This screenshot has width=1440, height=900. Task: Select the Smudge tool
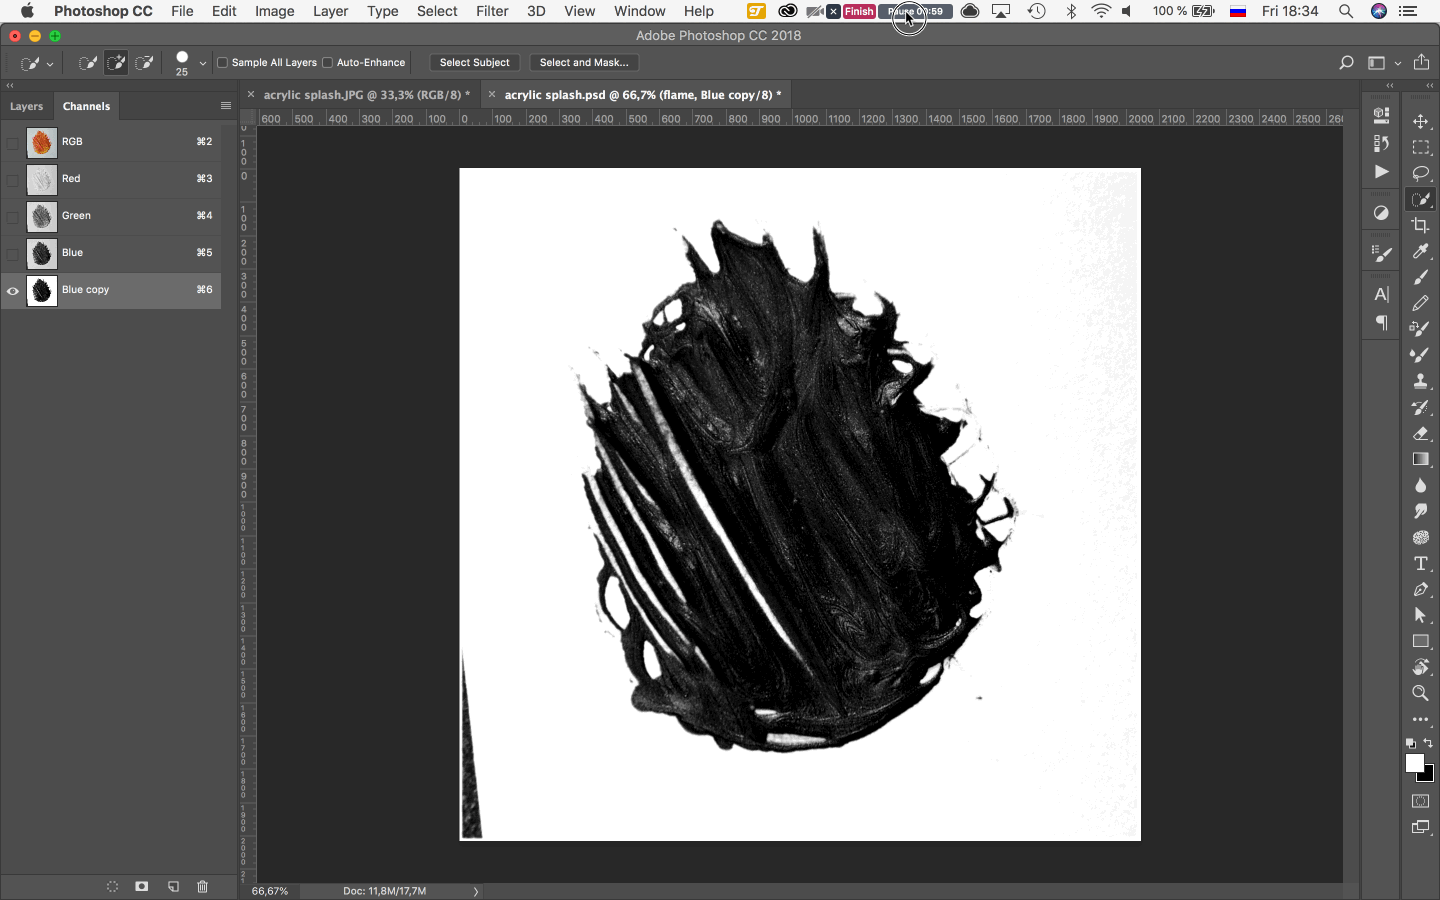(1421, 511)
